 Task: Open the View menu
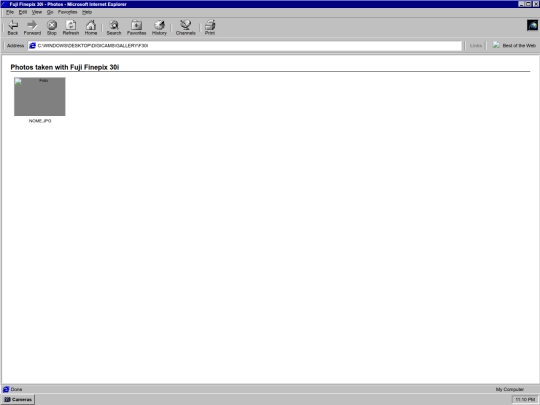37,12
